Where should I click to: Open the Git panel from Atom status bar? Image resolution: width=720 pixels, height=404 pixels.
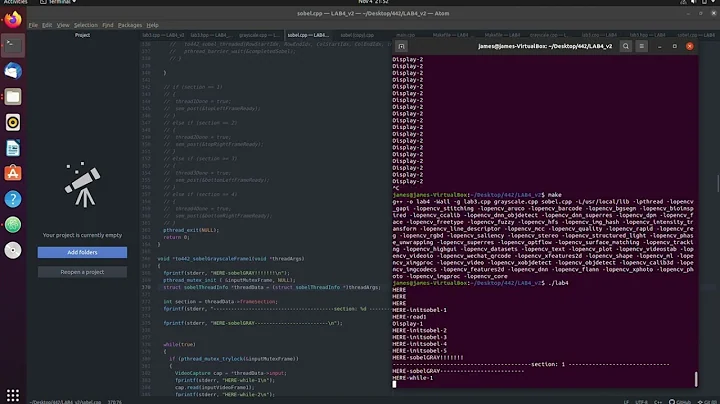point(707,402)
